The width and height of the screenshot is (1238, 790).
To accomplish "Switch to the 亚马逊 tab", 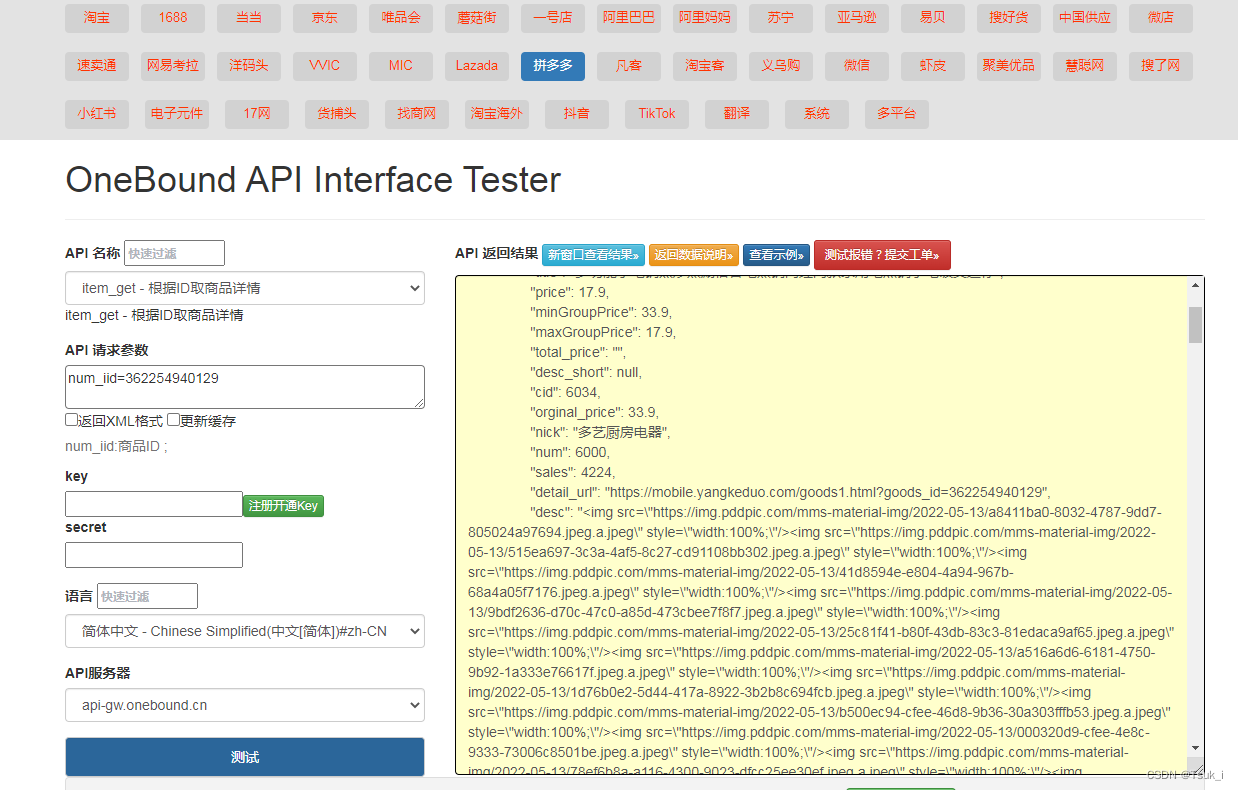I will coord(857,18).
